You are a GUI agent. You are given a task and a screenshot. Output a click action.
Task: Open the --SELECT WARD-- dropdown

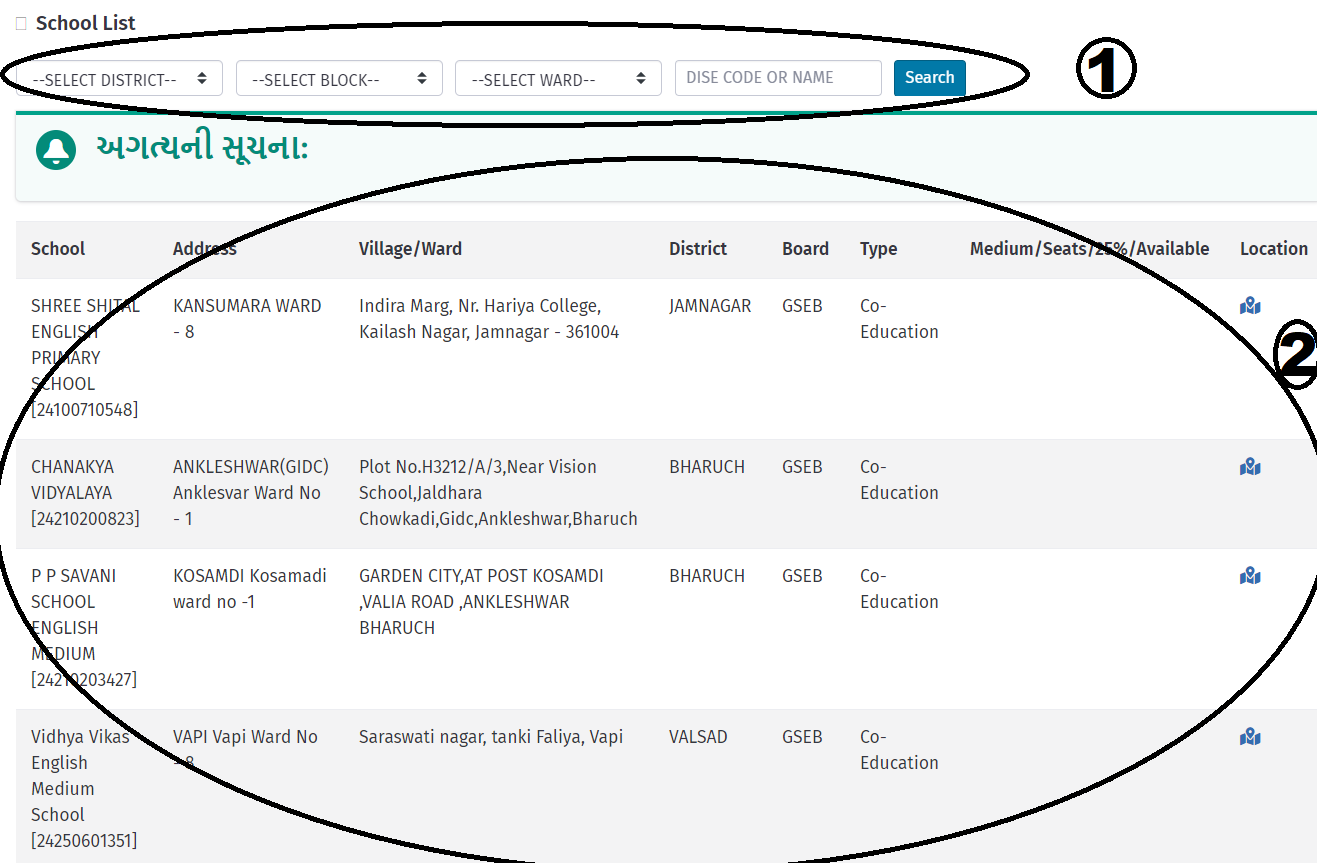pyautogui.click(x=558, y=77)
